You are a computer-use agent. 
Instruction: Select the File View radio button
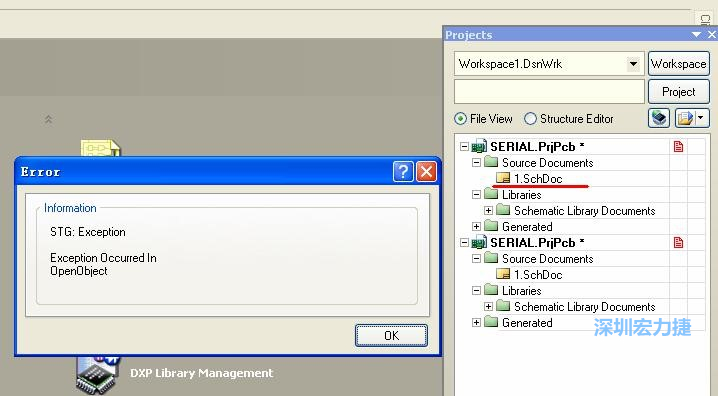tap(461, 119)
